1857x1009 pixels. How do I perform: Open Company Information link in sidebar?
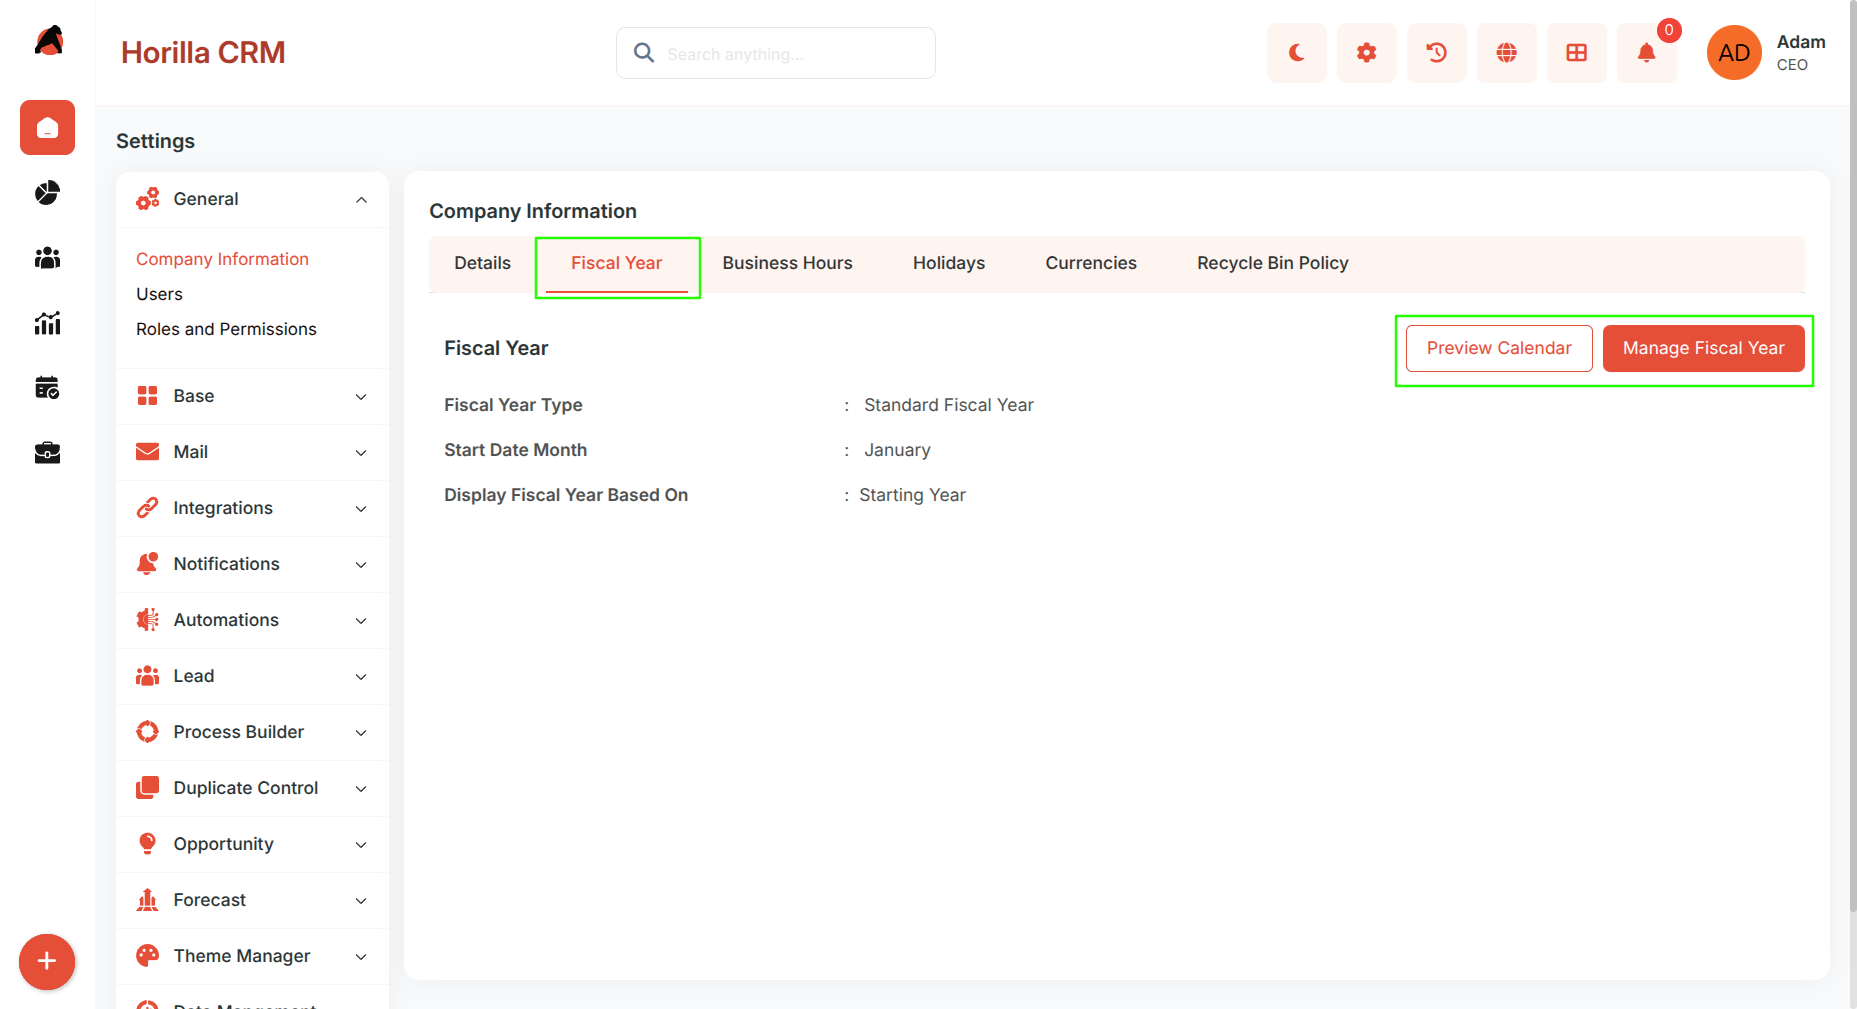[x=222, y=259]
